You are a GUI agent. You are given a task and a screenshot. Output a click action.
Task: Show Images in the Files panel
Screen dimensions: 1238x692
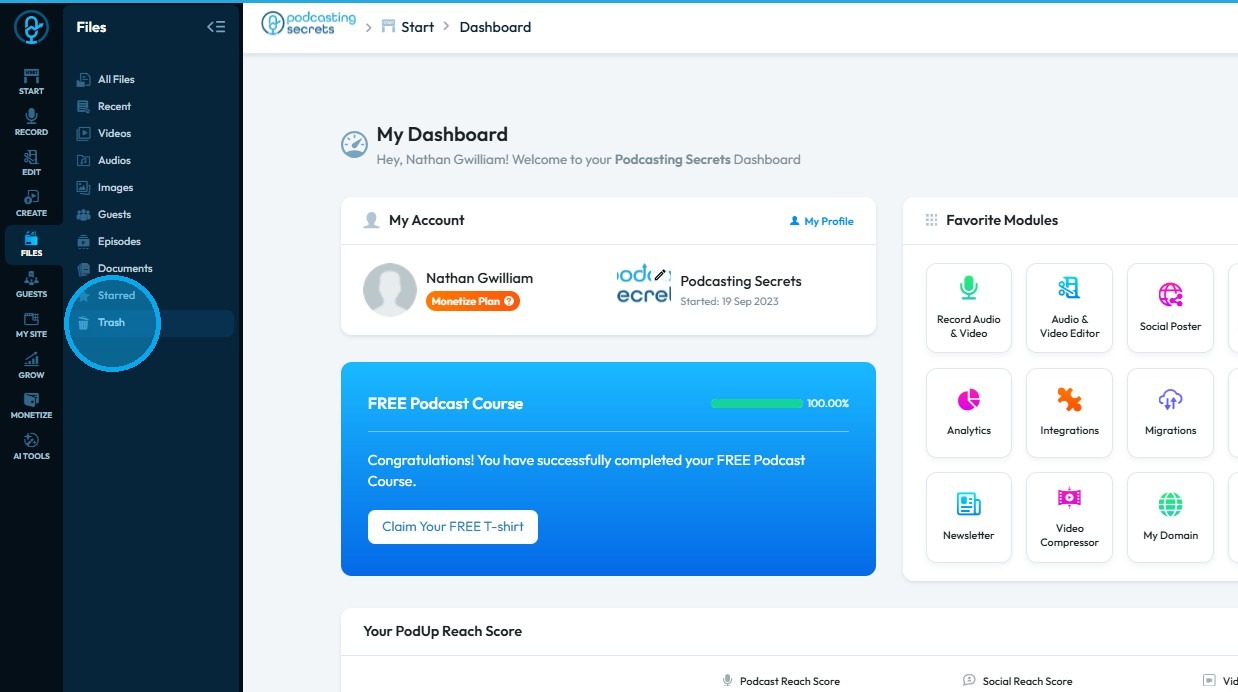(x=115, y=187)
